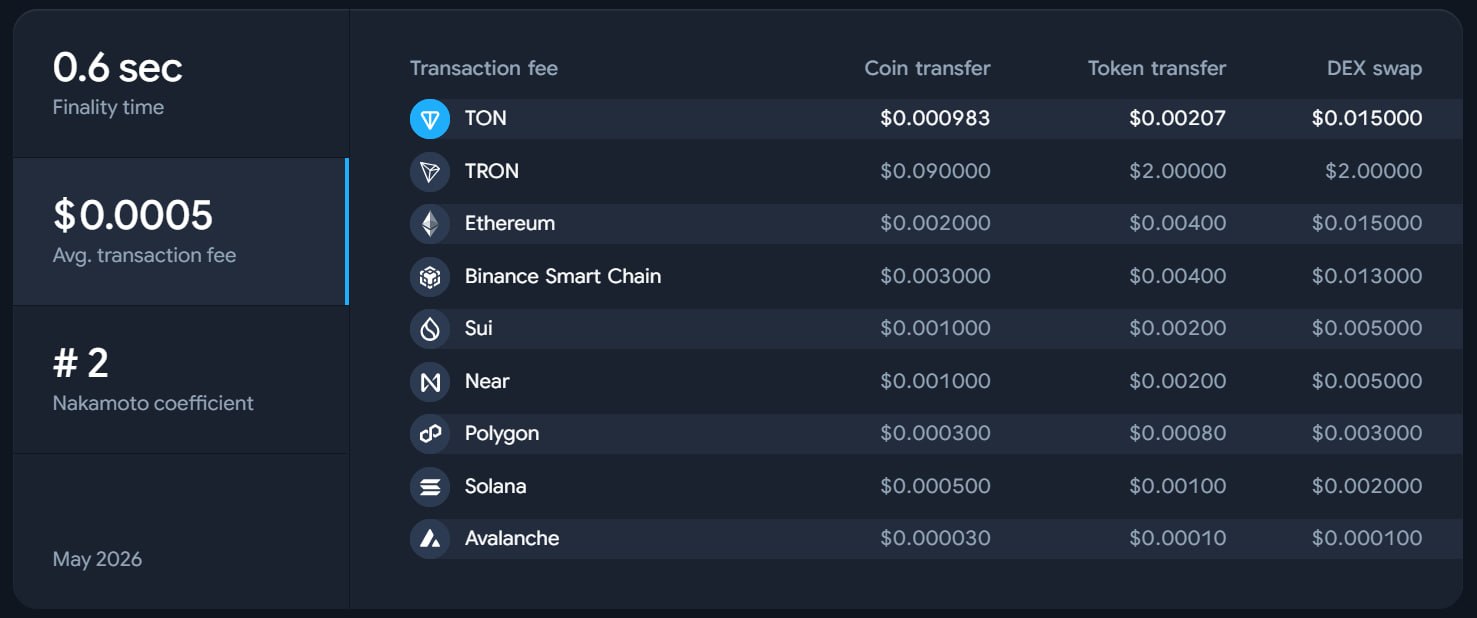This screenshot has width=1477, height=618.
Task: Click the Binance Smart Chain icon
Action: click(430, 277)
